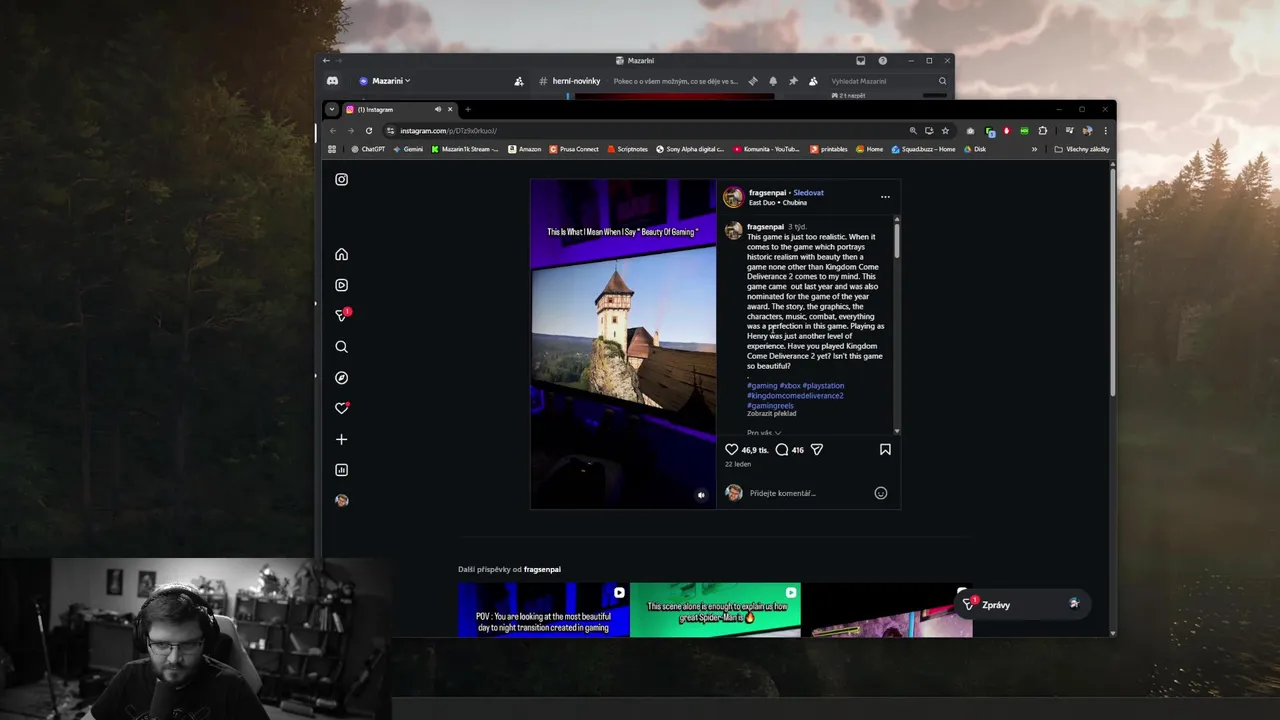This screenshot has width=1280, height=720.
Task: Open Chrome tab search dropdown arrow
Action: pyautogui.click(x=332, y=109)
